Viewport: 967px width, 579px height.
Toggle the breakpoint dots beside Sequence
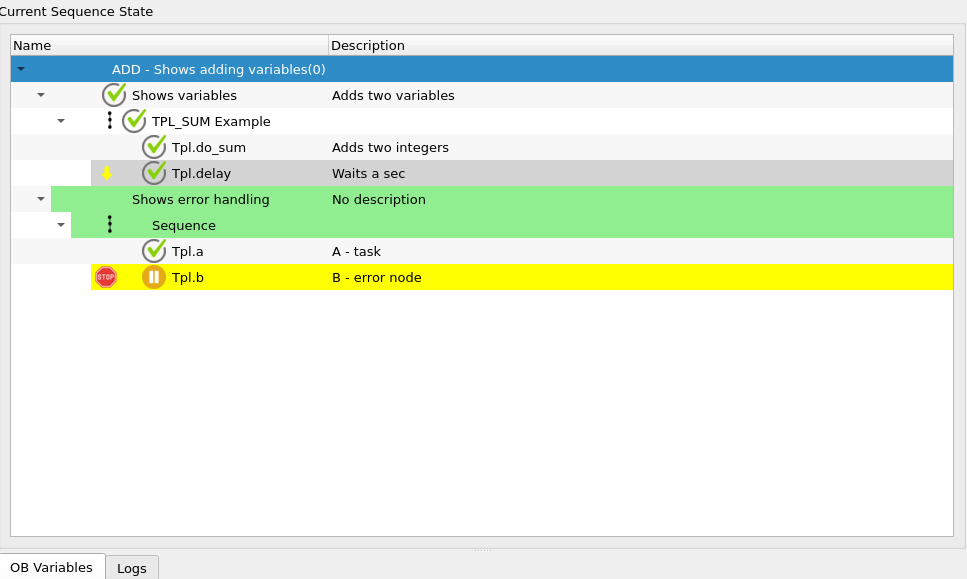coord(109,225)
